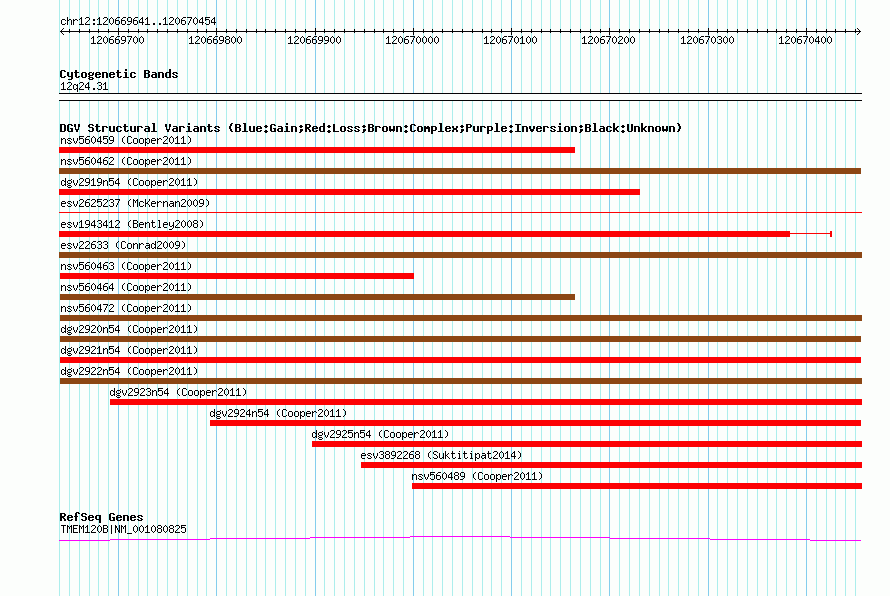
Task: Open nsv560489 (Cooper2011) label
Action: click(x=477, y=476)
